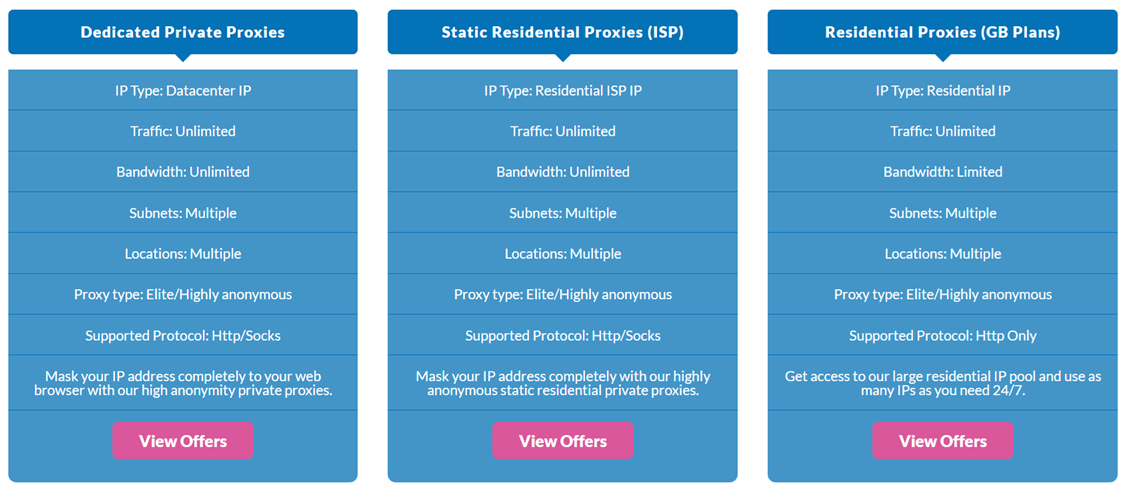Click the high anonymity private proxies description

[x=183, y=383]
